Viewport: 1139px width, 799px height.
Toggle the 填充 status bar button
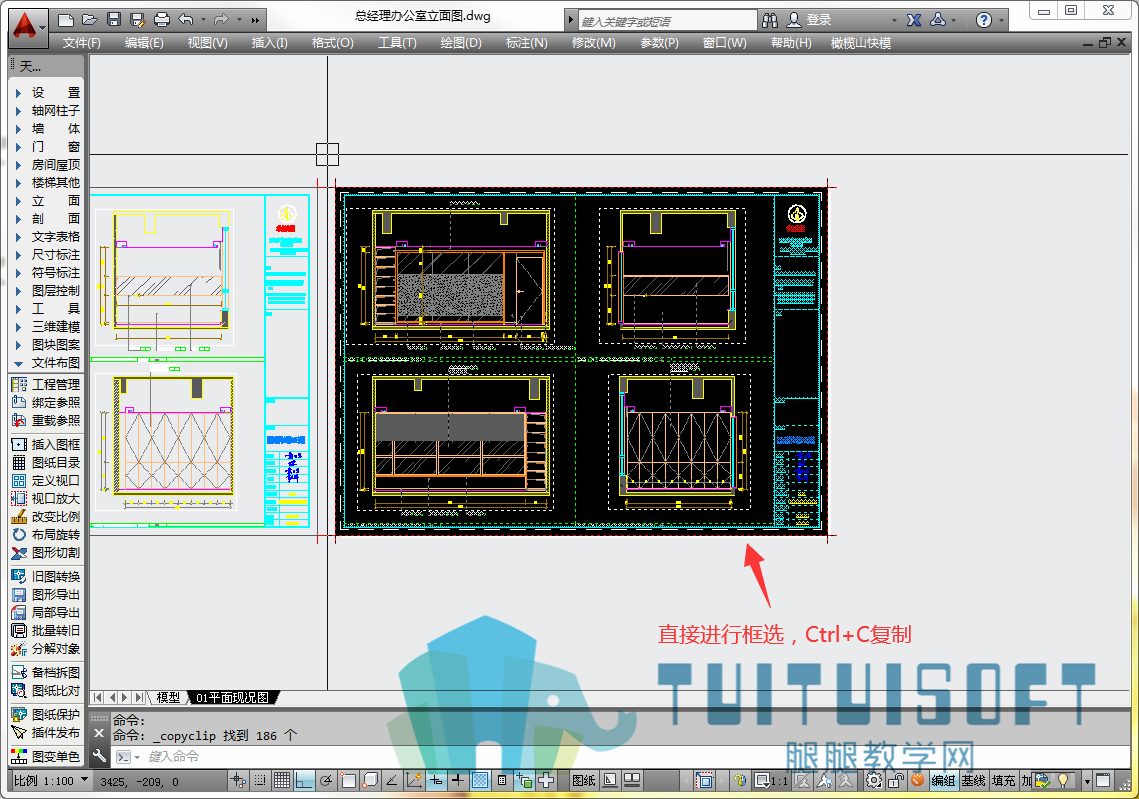pyautogui.click(x=1003, y=781)
